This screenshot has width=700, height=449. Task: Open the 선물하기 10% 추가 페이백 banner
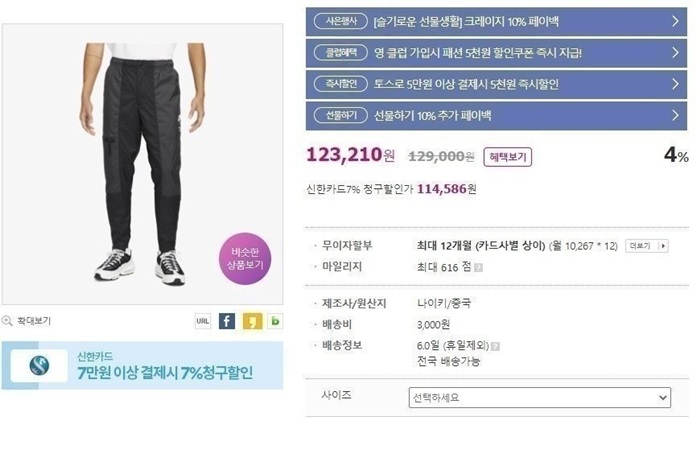click(x=496, y=116)
